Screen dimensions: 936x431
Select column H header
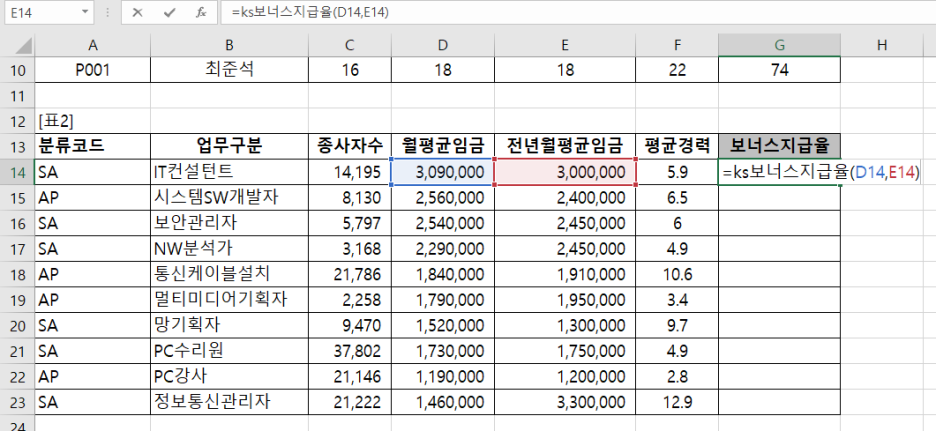pos(882,45)
